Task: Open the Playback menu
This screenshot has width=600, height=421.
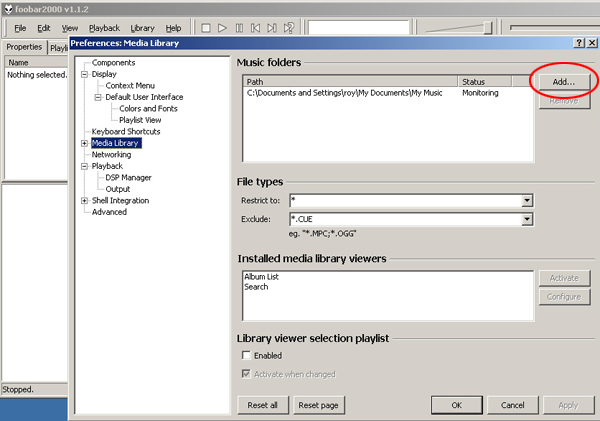Action: [x=104, y=28]
